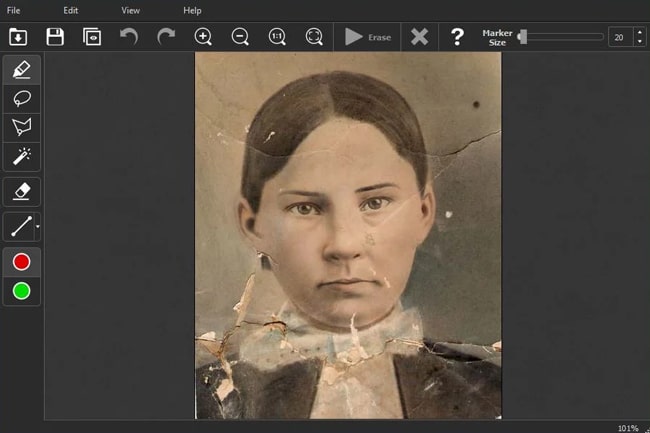Click the Marker Size value field
This screenshot has width=650, height=433.
pos(619,37)
